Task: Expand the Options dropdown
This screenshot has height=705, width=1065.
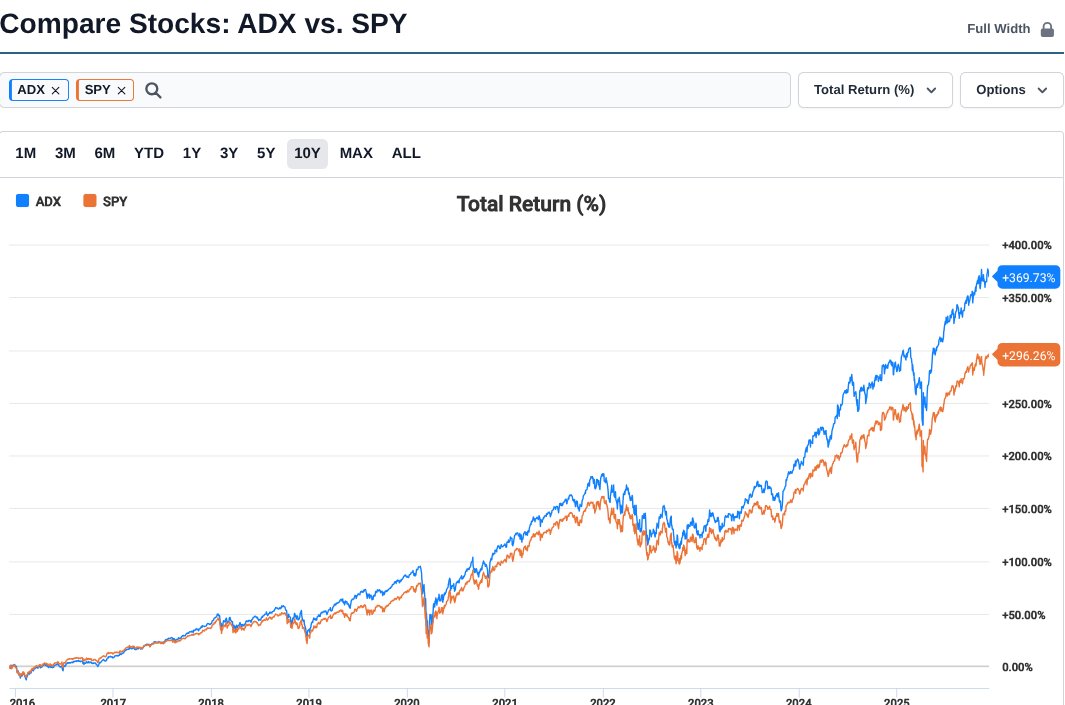Action: coord(1011,90)
